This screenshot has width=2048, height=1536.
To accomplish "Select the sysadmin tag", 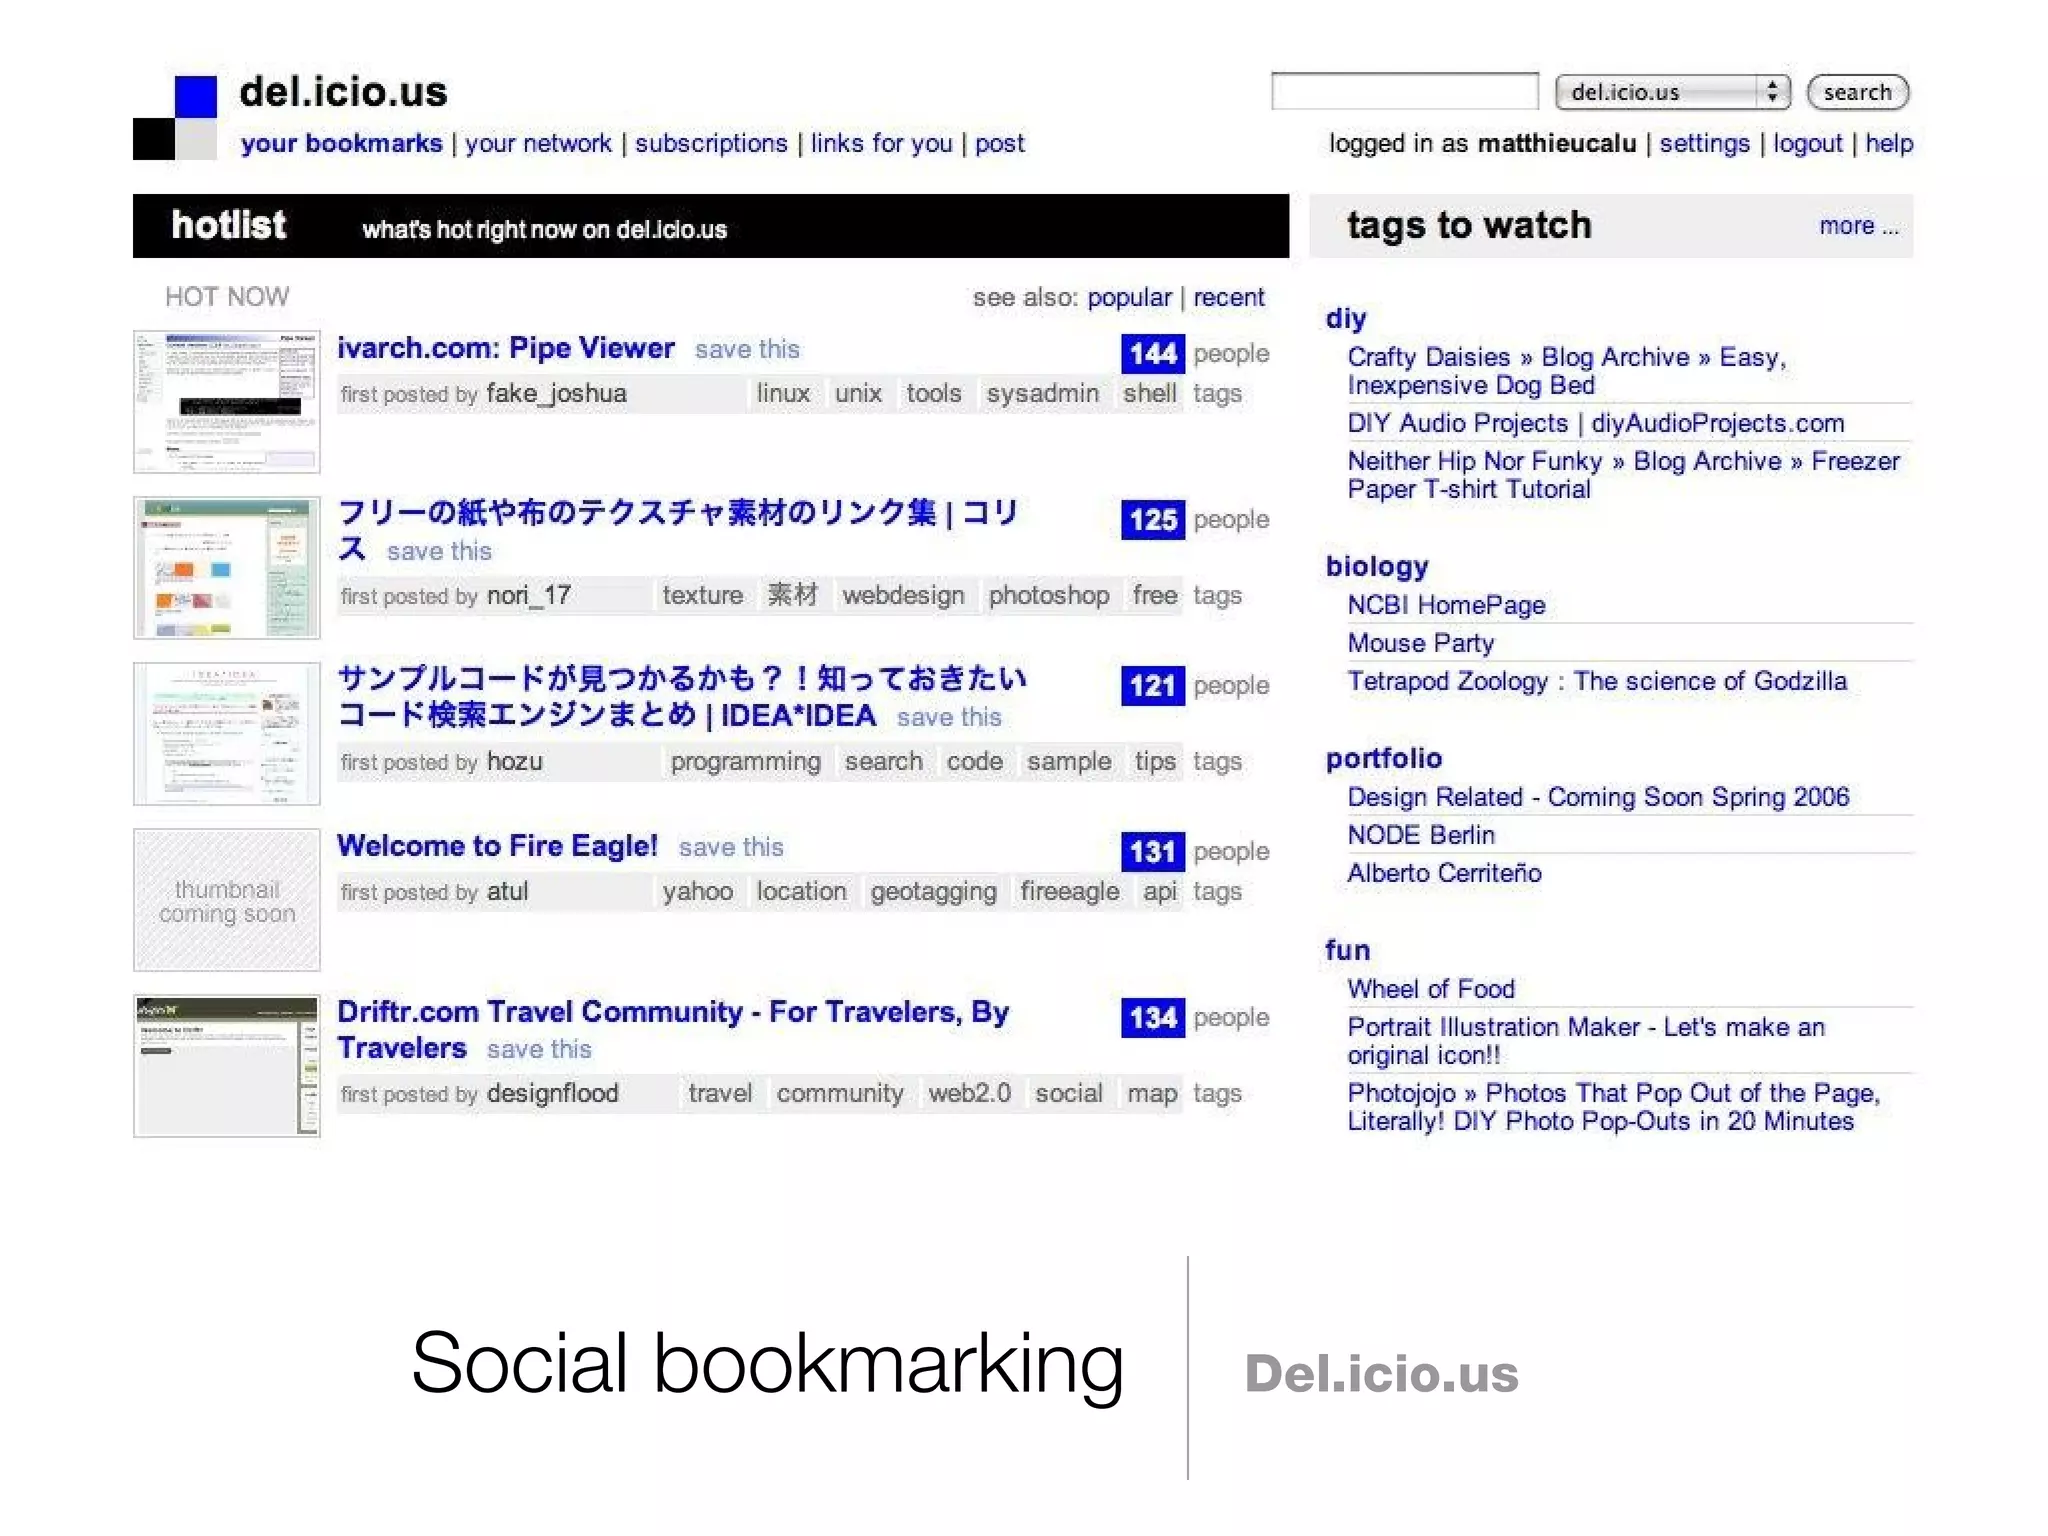I will 1043,394.
